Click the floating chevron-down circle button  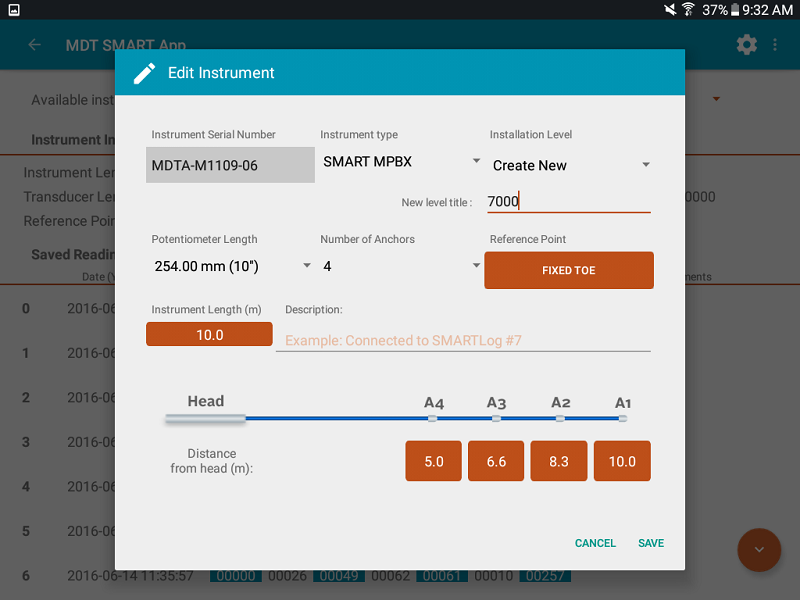coord(759,550)
